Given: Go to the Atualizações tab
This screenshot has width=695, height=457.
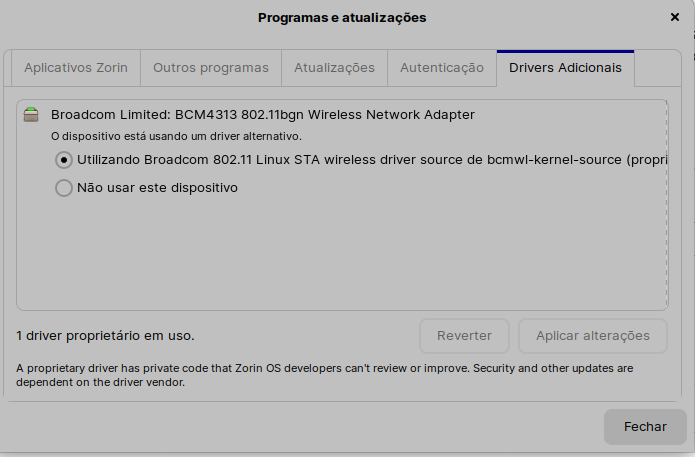Looking at the screenshot, I should (x=334, y=68).
